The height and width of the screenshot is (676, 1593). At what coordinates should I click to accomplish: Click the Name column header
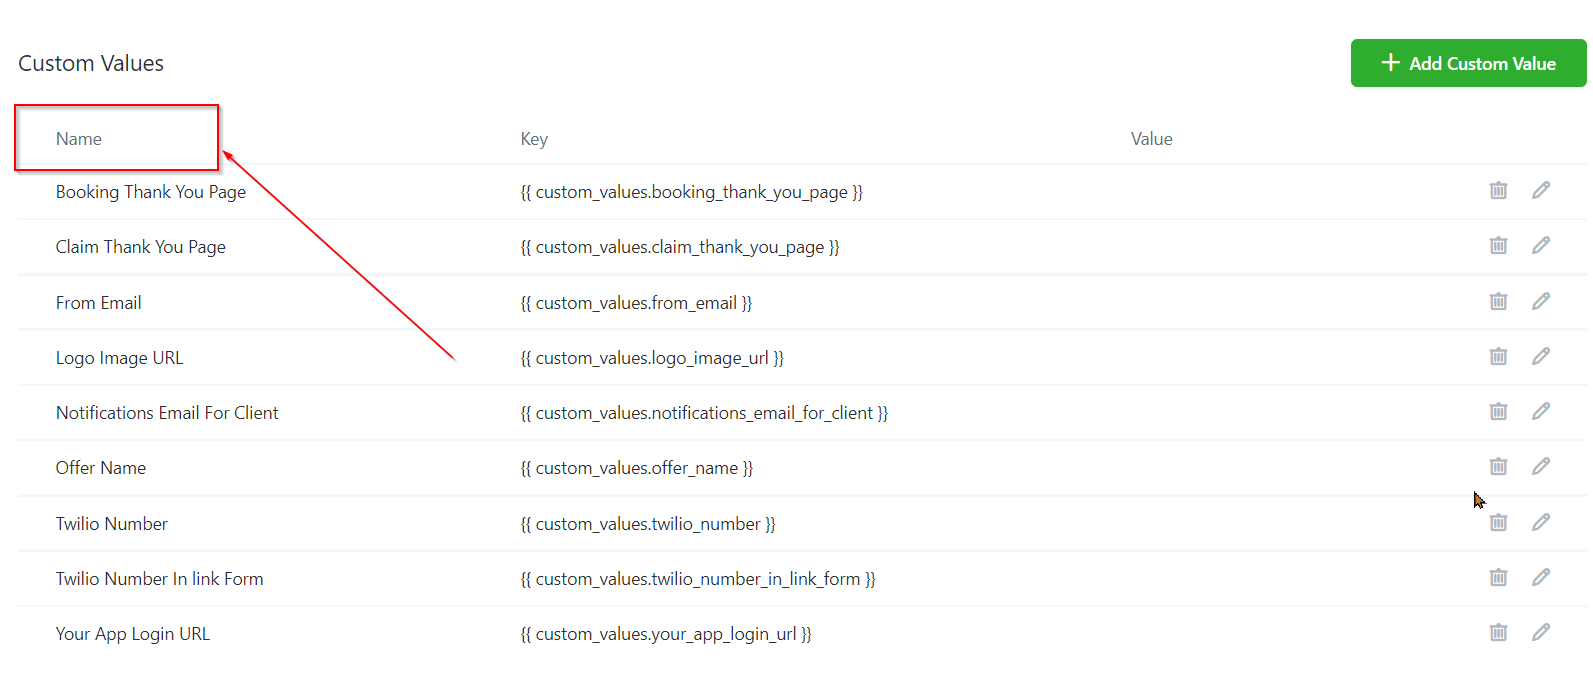(x=79, y=139)
